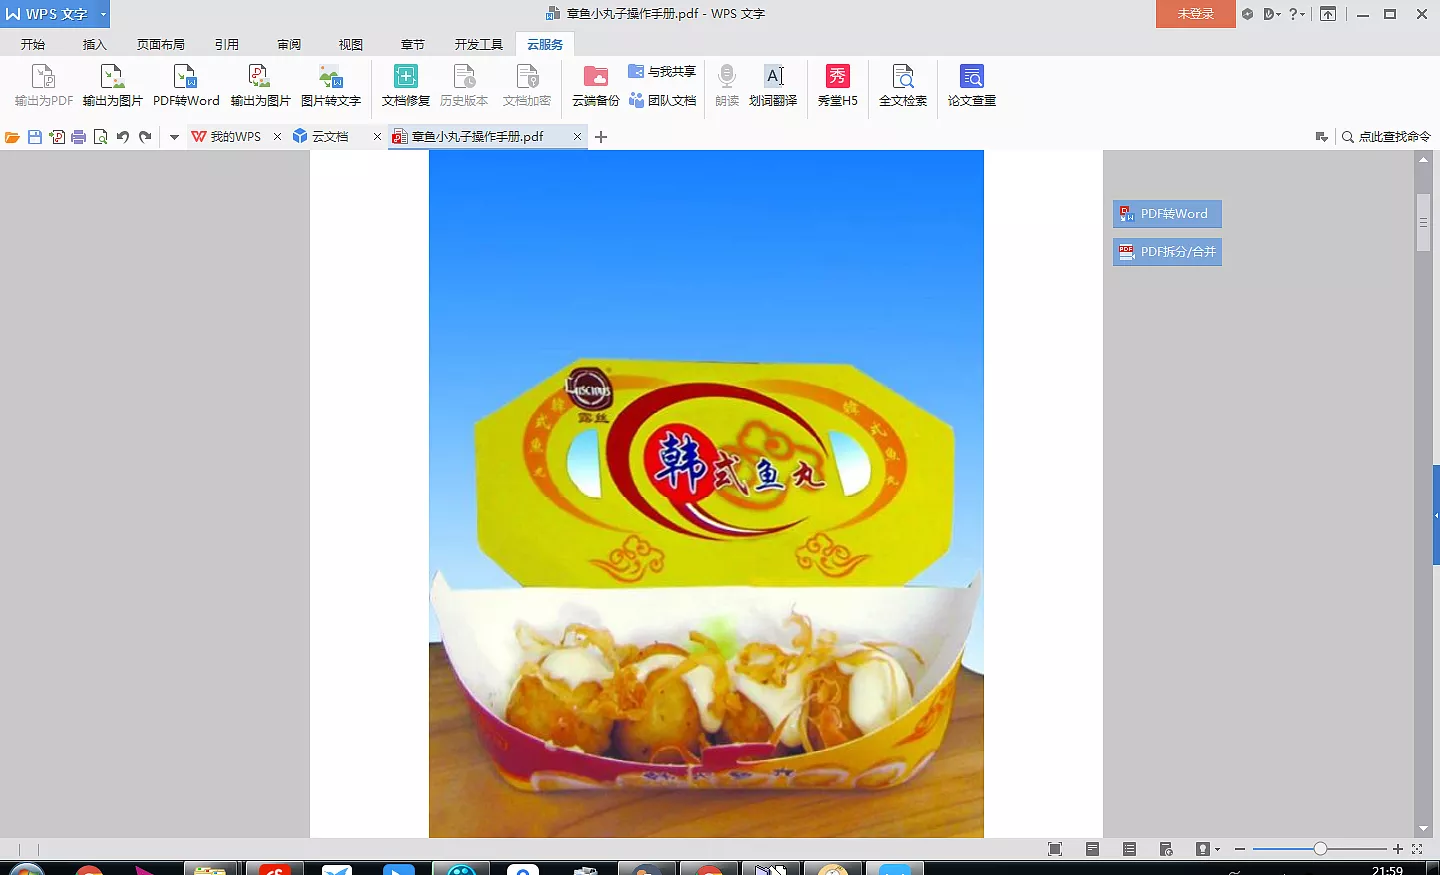Toggle full screen view in status bar
Image resolution: width=1440 pixels, height=875 pixels.
pyautogui.click(x=1055, y=849)
